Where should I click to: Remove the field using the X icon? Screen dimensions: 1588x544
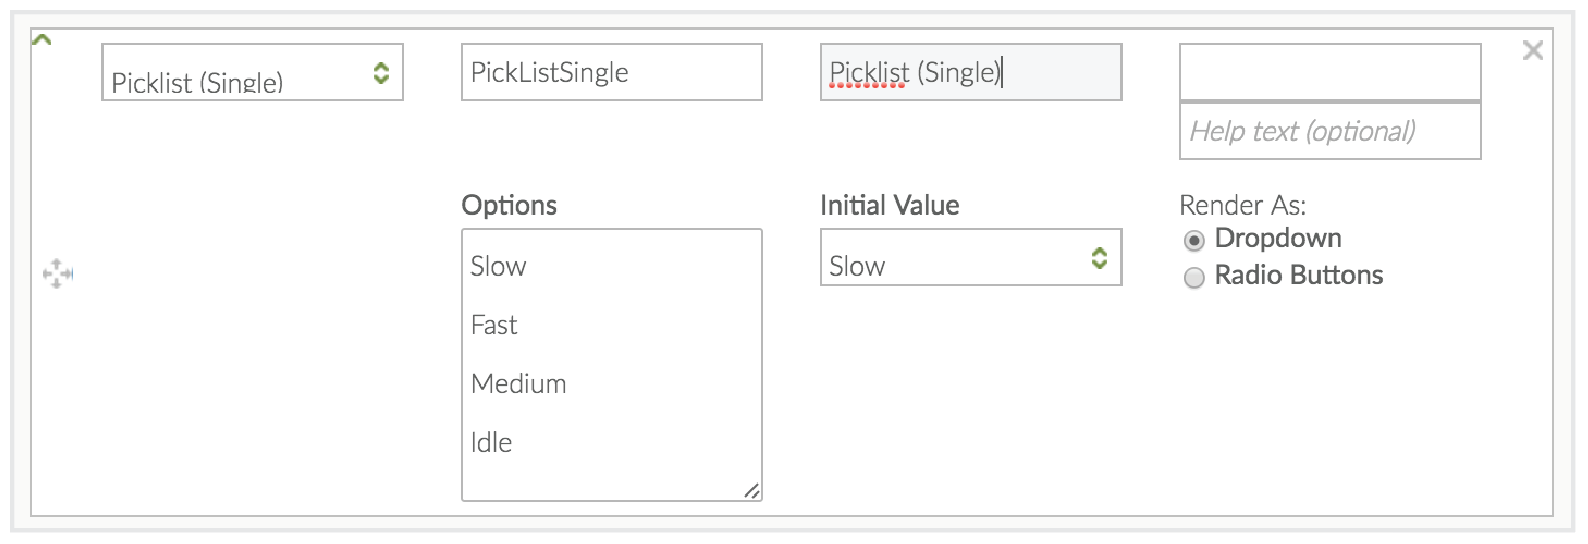pyautogui.click(x=1532, y=50)
